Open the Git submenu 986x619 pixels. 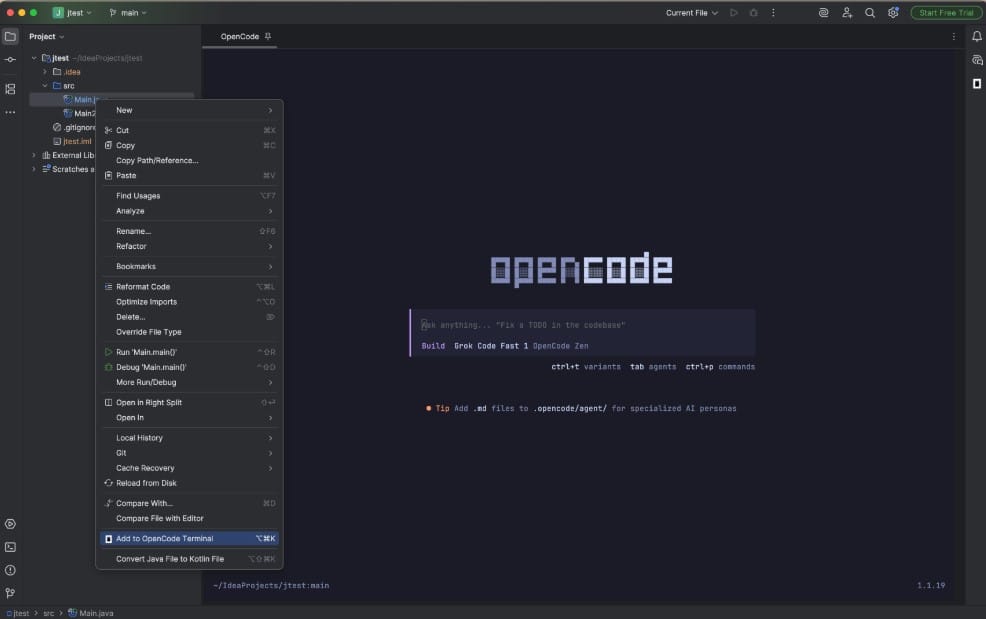pos(189,453)
